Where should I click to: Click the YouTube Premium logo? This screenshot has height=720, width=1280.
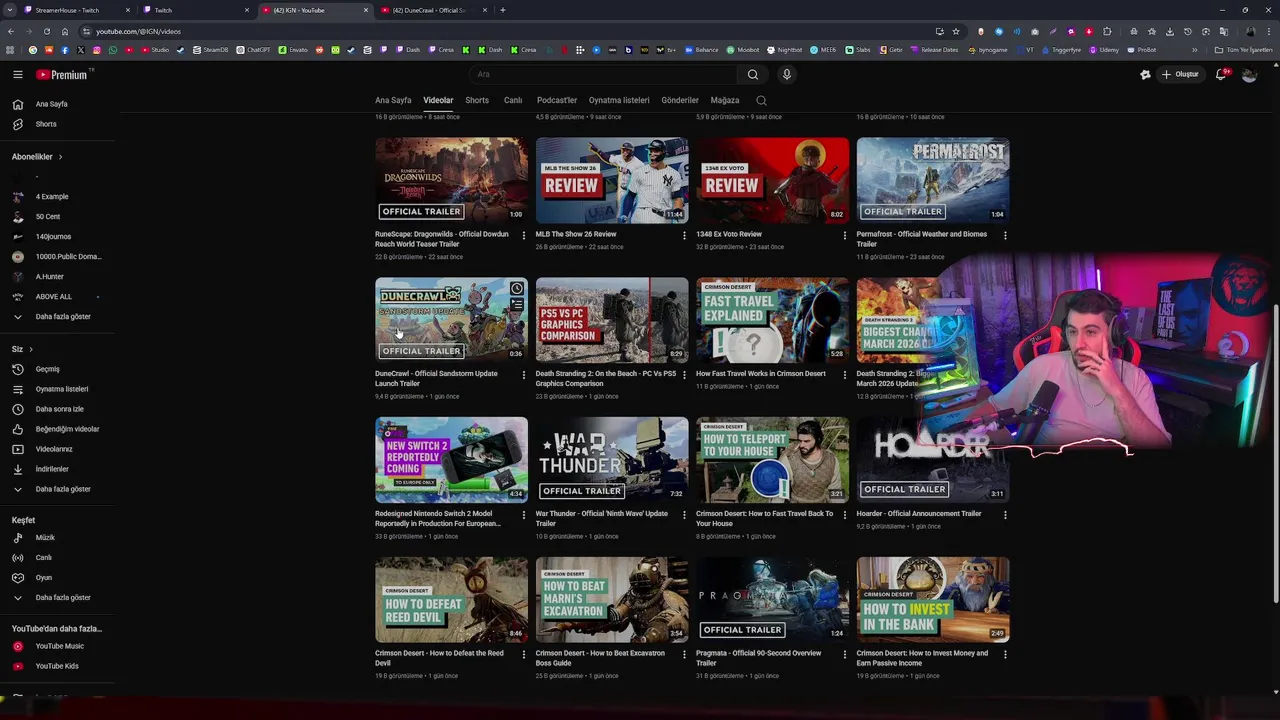(x=62, y=74)
